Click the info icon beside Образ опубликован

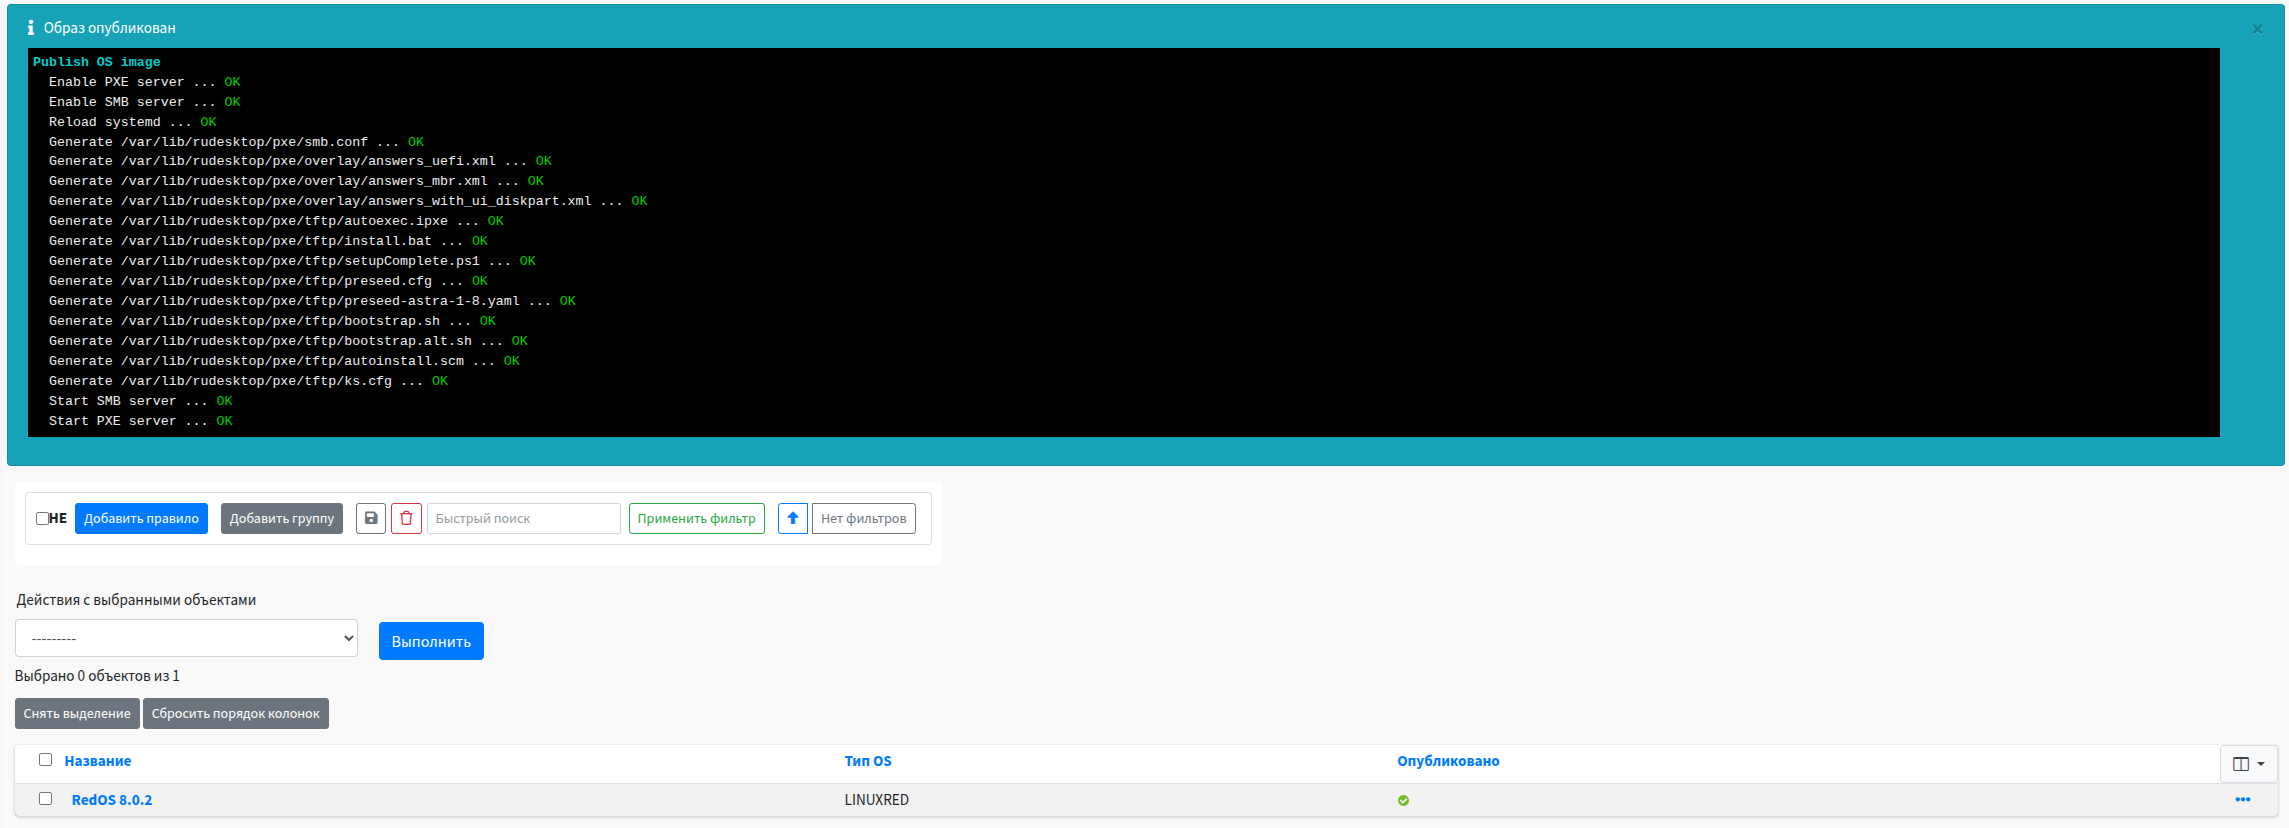click(31, 28)
